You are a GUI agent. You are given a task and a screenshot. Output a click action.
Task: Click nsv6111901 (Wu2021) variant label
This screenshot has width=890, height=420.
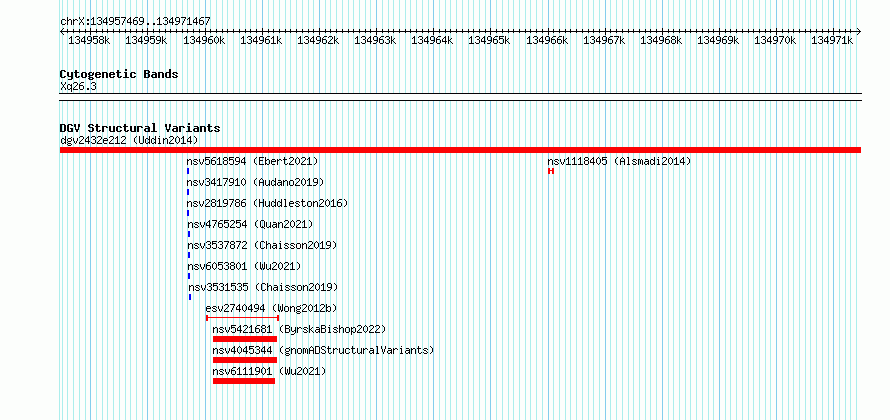270,372
